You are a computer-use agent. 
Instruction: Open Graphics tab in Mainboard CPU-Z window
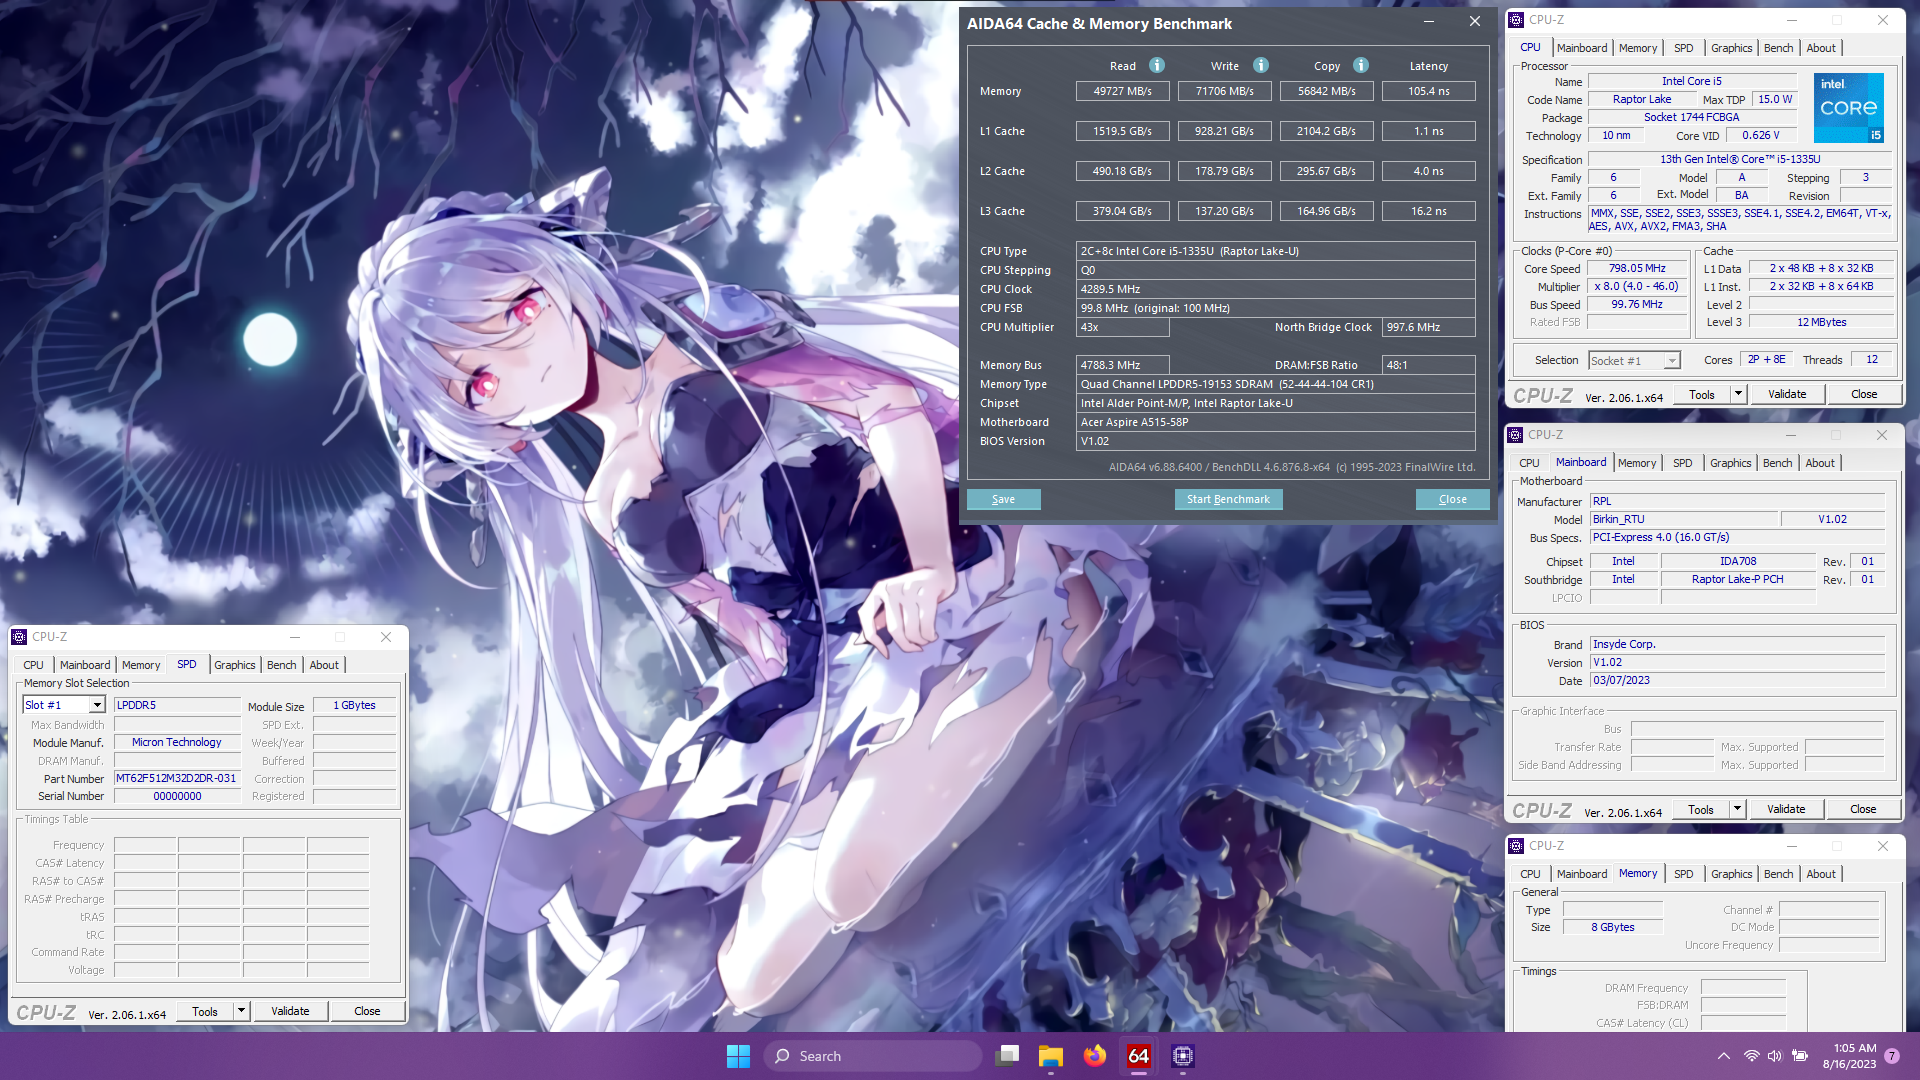[x=1730, y=463]
